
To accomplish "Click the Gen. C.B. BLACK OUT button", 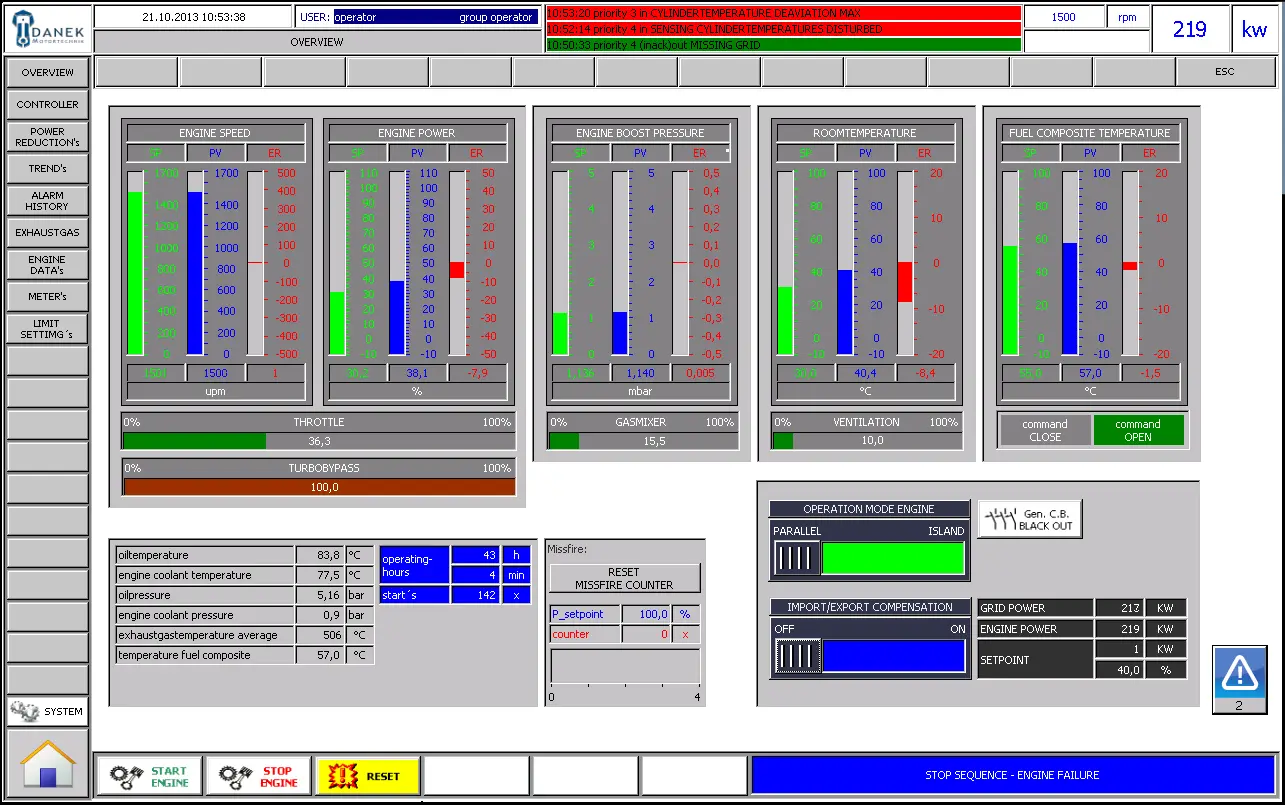I will click(1029, 519).
